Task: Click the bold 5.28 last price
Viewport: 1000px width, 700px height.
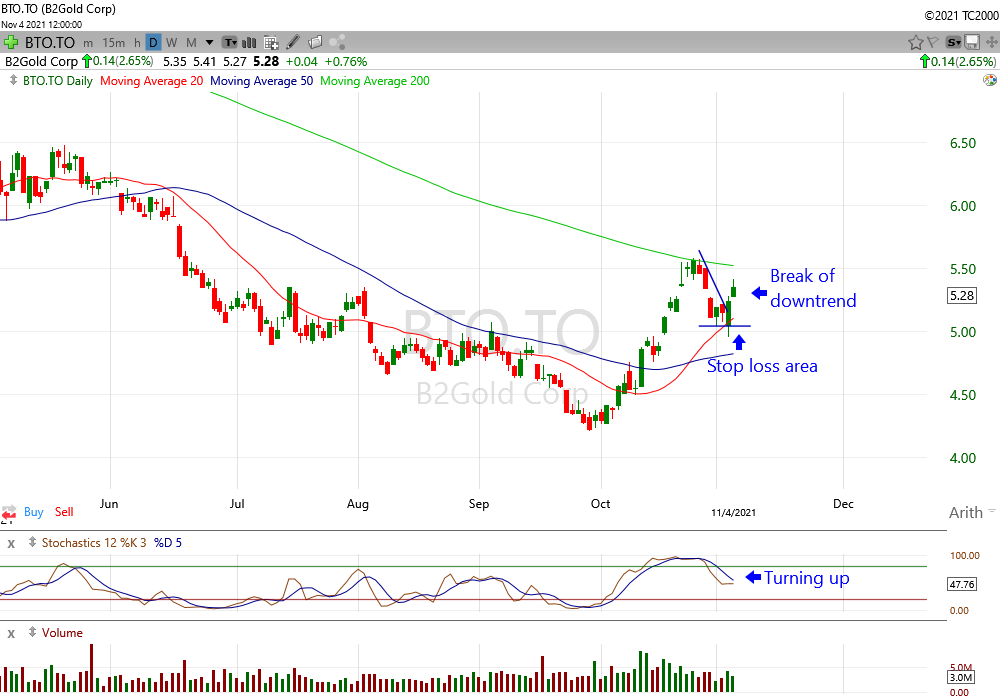Action: tap(266, 62)
